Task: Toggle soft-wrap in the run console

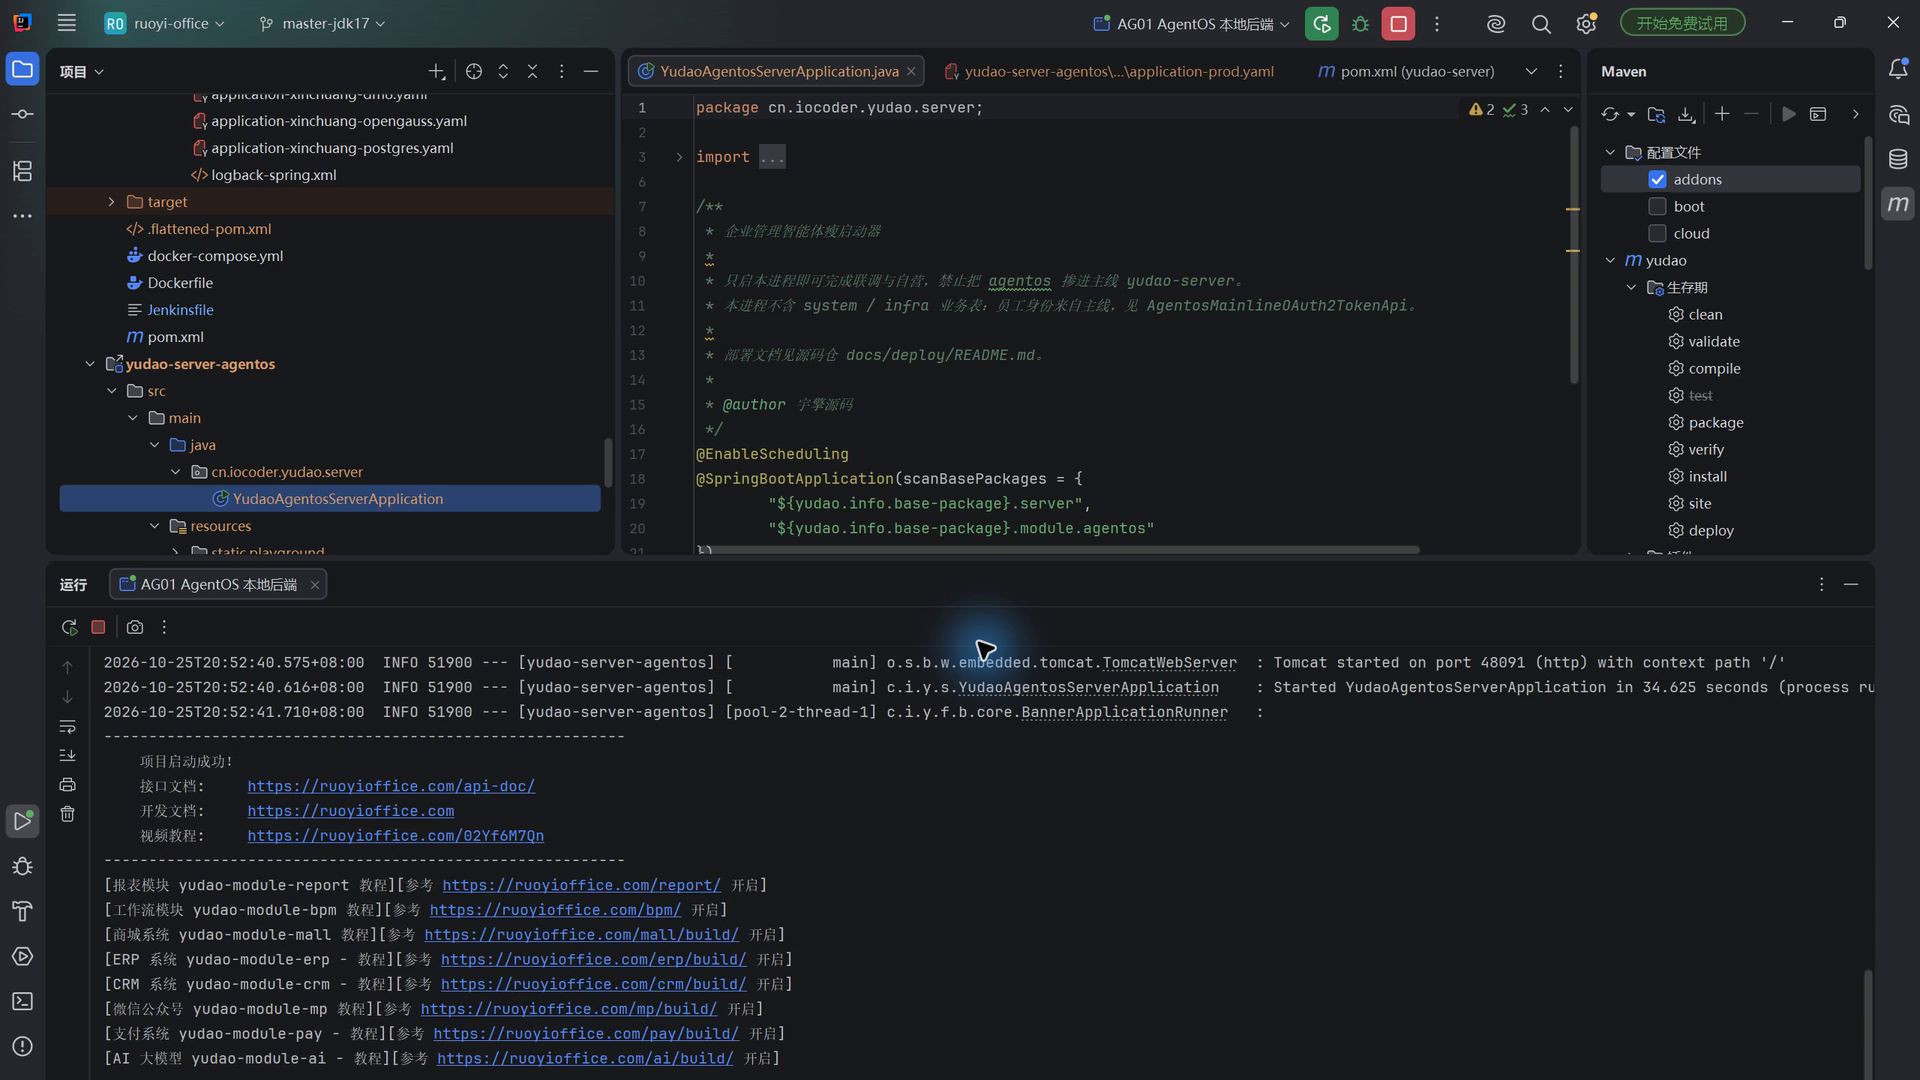Action: pyautogui.click(x=67, y=726)
